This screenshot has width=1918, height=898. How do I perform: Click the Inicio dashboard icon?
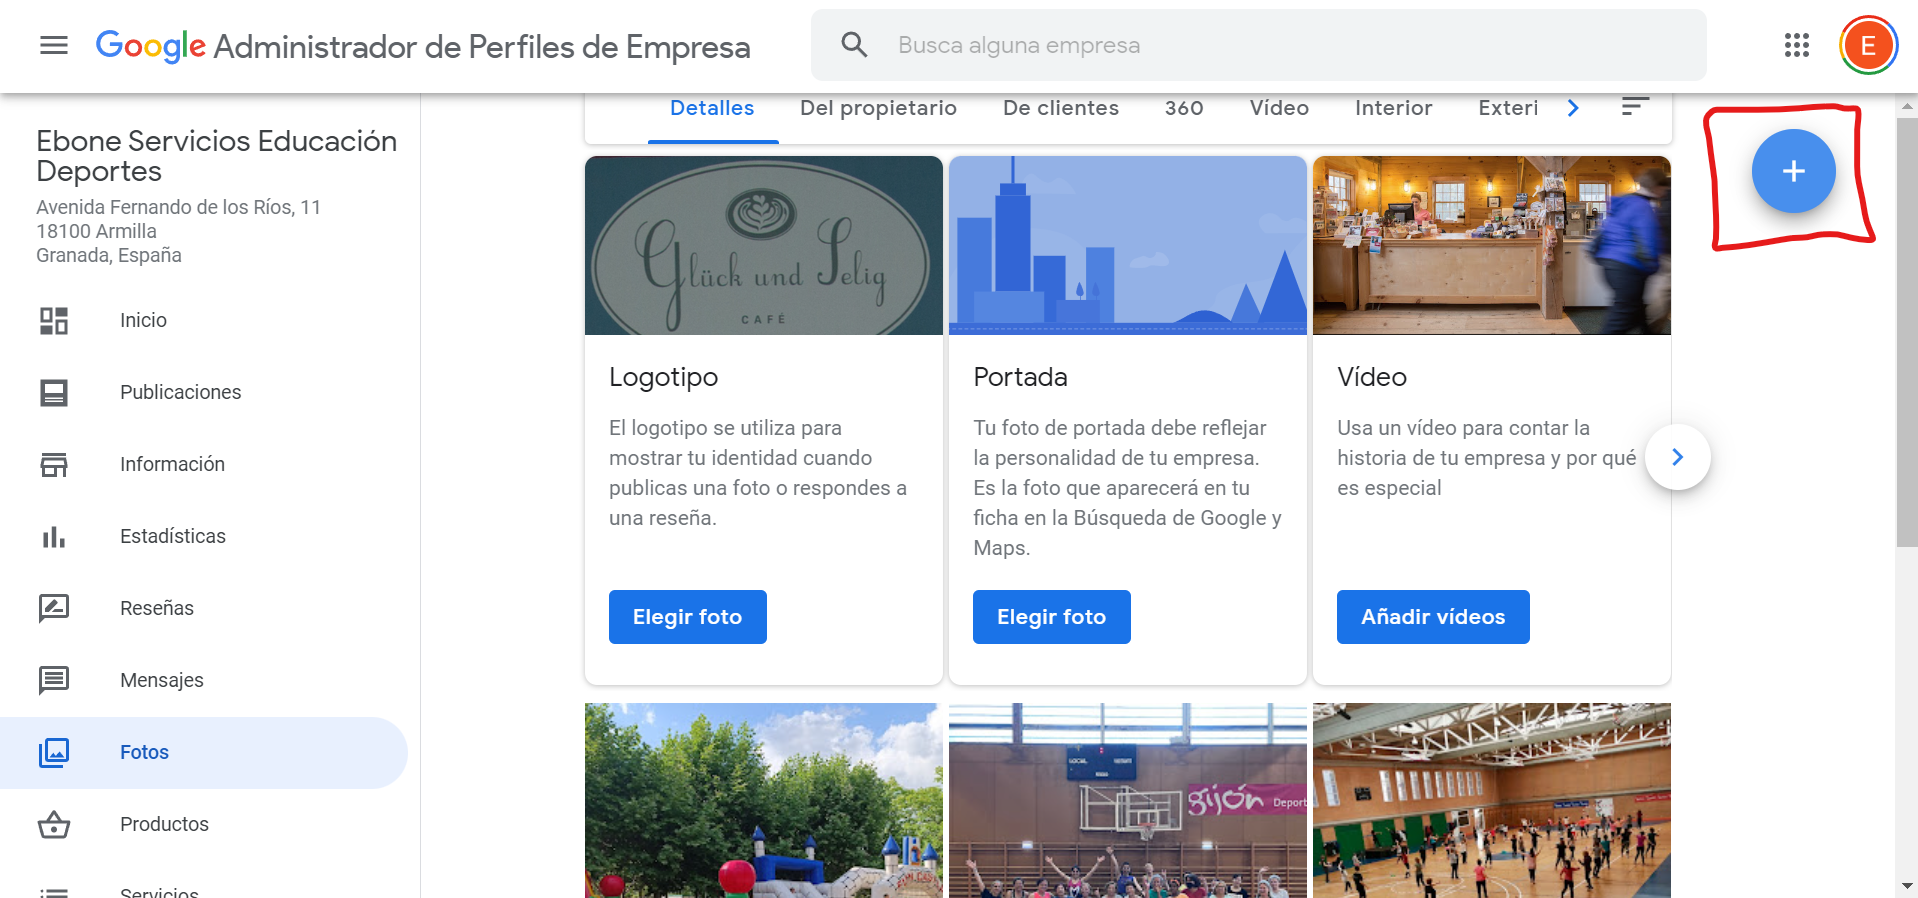click(54, 321)
